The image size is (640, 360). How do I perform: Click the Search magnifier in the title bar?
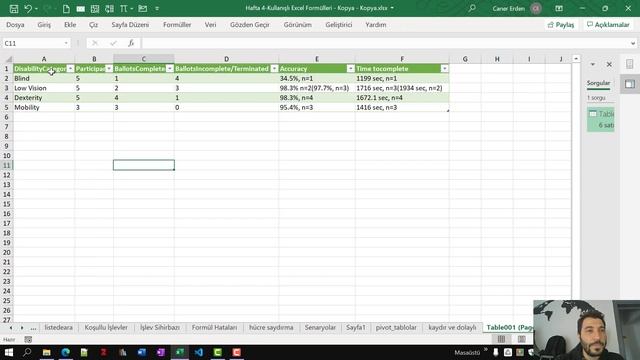(x=472, y=8)
